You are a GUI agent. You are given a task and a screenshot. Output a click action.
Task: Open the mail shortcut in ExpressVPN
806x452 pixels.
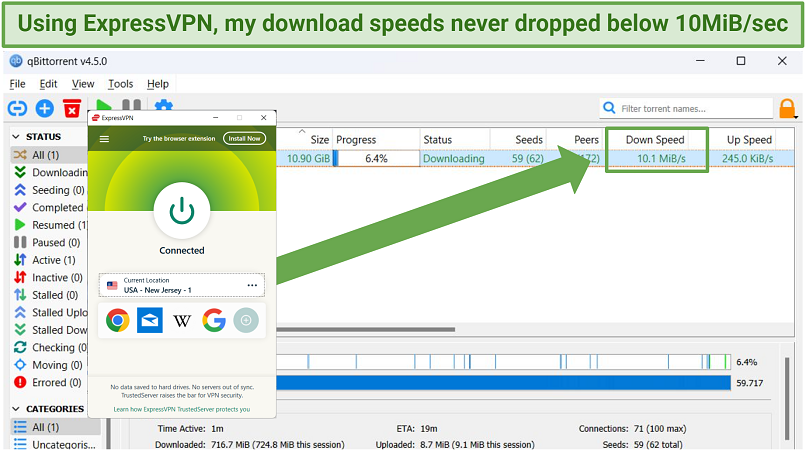pyautogui.click(x=150, y=320)
